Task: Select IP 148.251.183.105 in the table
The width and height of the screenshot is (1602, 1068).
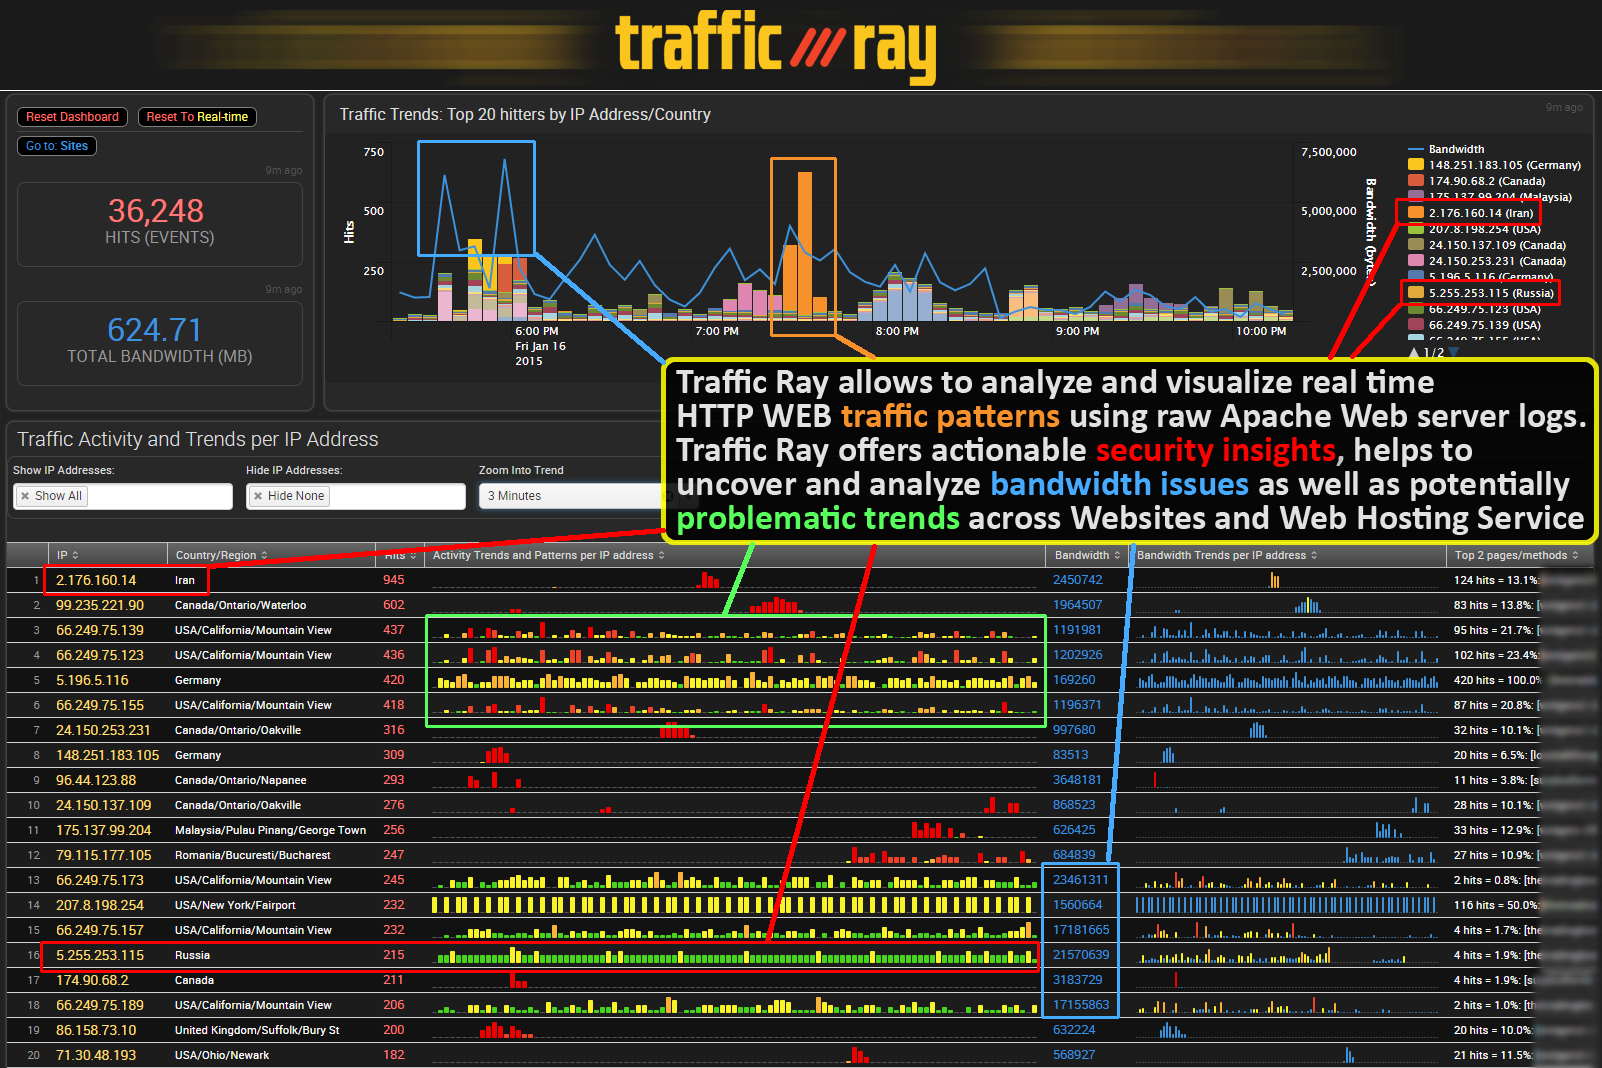Action: coord(108,755)
